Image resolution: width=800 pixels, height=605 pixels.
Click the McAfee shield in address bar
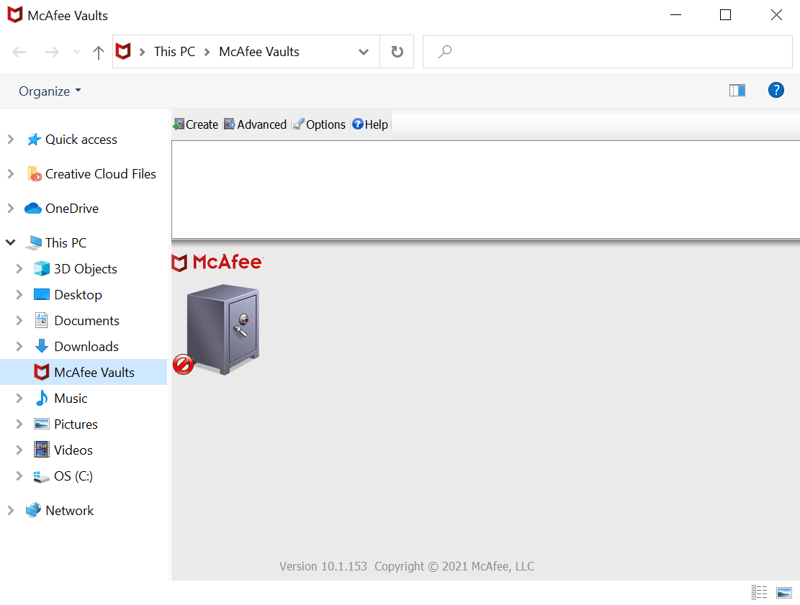[123, 52]
